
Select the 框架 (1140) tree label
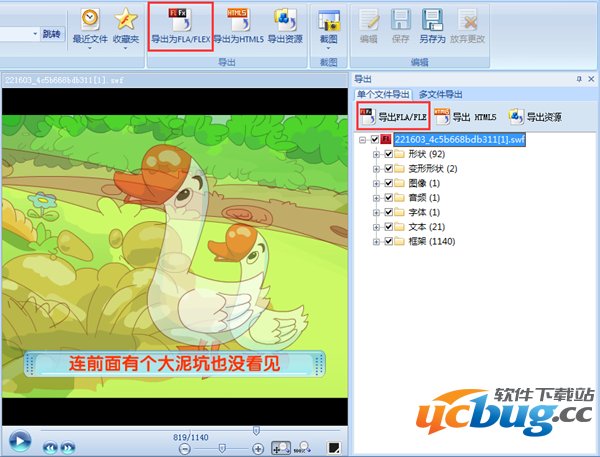(x=432, y=241)
